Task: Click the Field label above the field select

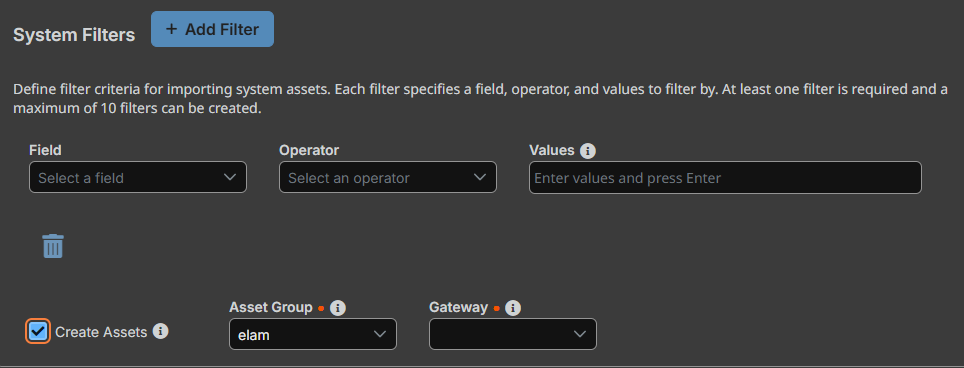Action: 45,150
